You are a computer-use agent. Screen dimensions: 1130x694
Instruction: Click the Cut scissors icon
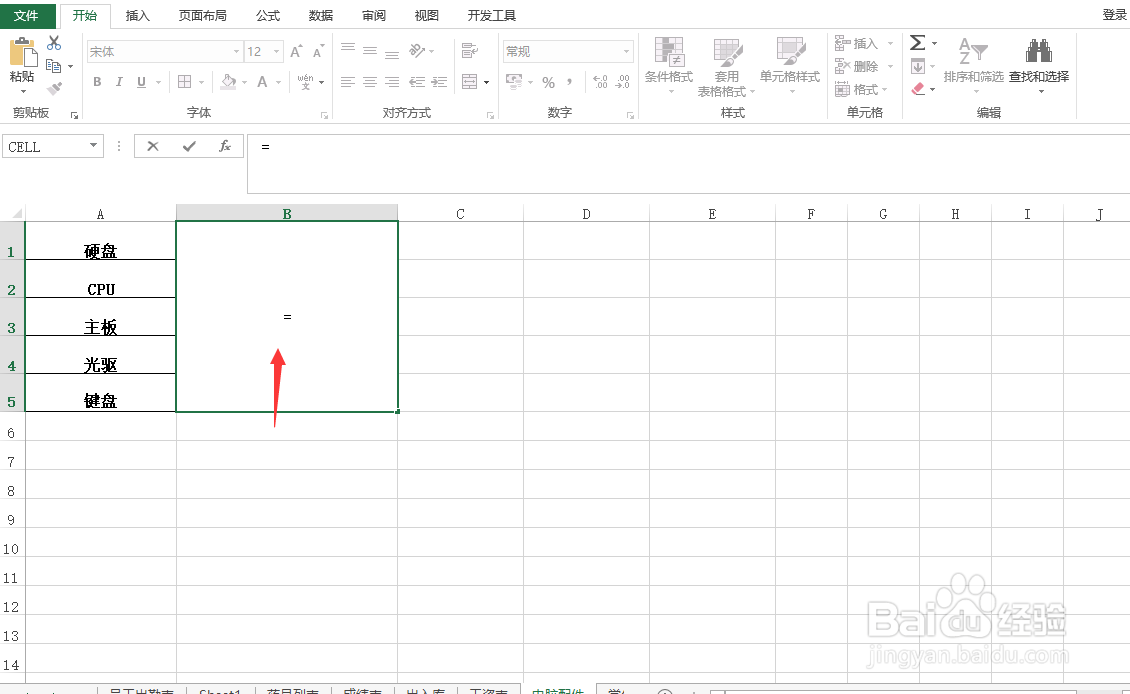coord(54,43)
